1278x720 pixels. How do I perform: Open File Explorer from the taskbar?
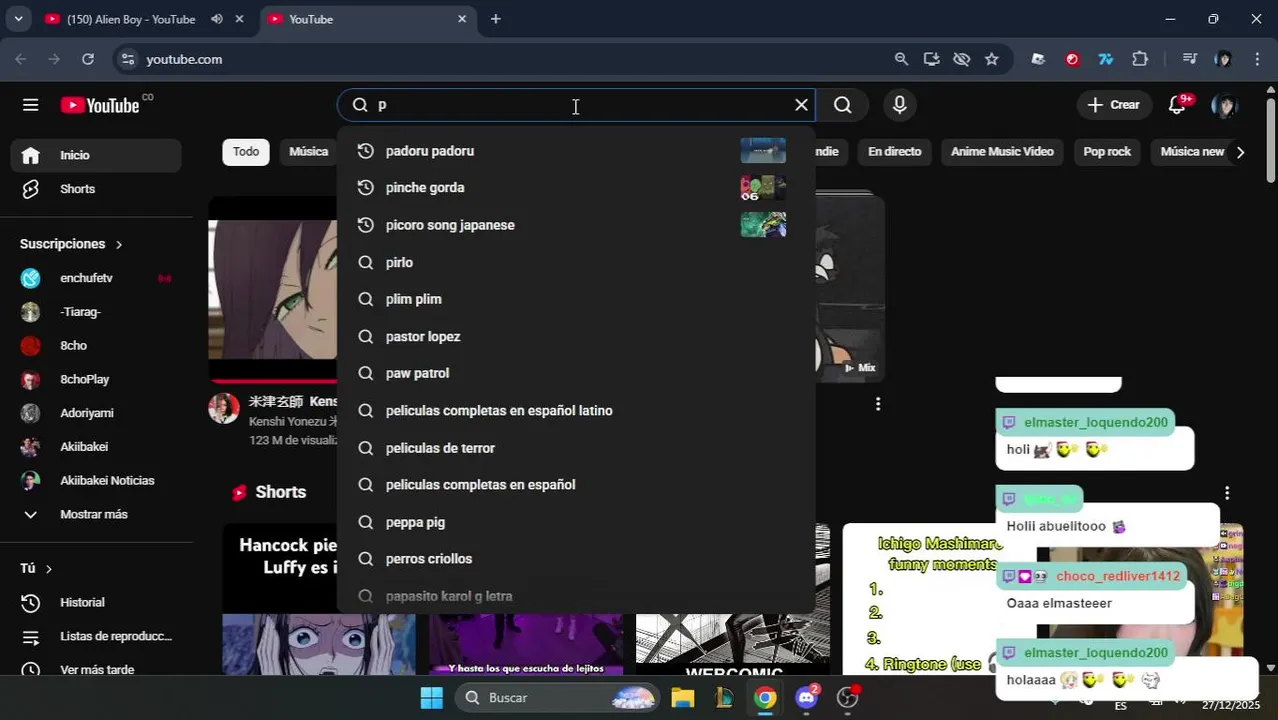click(683, 698)
